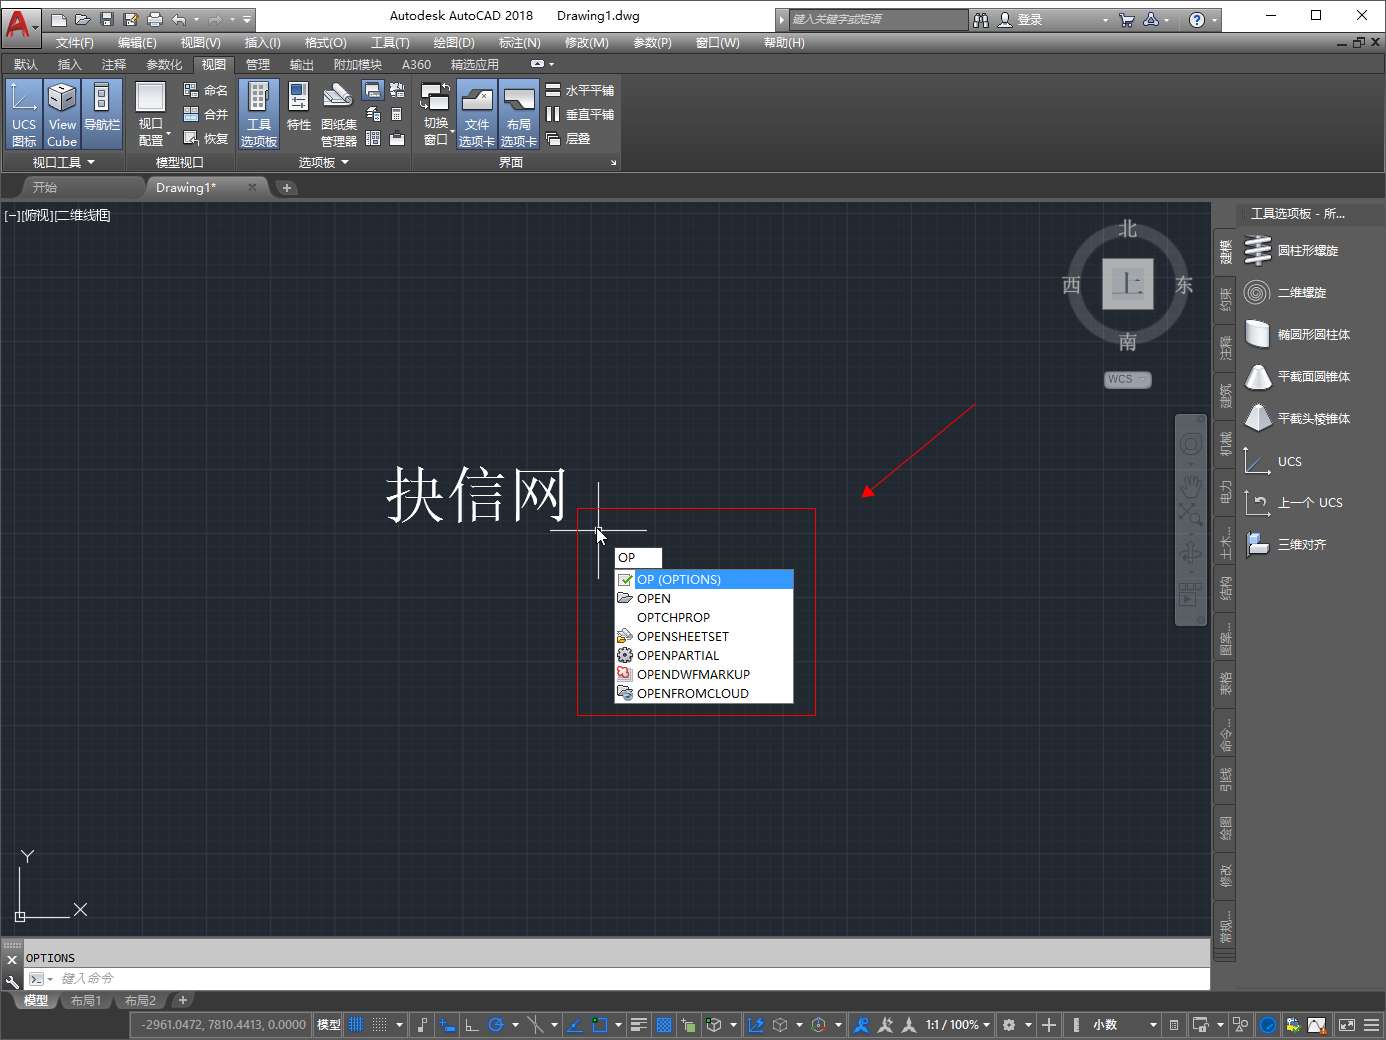Open the quick access toolbar customize dropdown
Screen dimensions: 1386x1040
point(247,19)
